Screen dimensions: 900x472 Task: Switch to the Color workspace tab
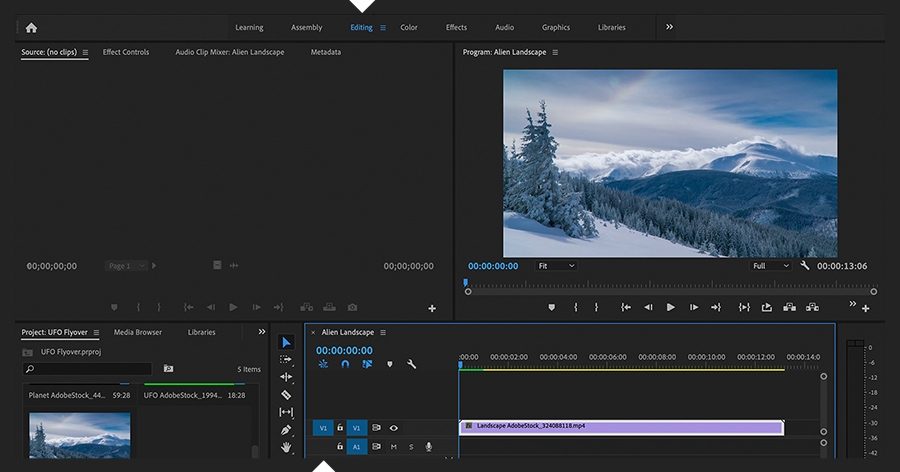click(x=409, y=28)
